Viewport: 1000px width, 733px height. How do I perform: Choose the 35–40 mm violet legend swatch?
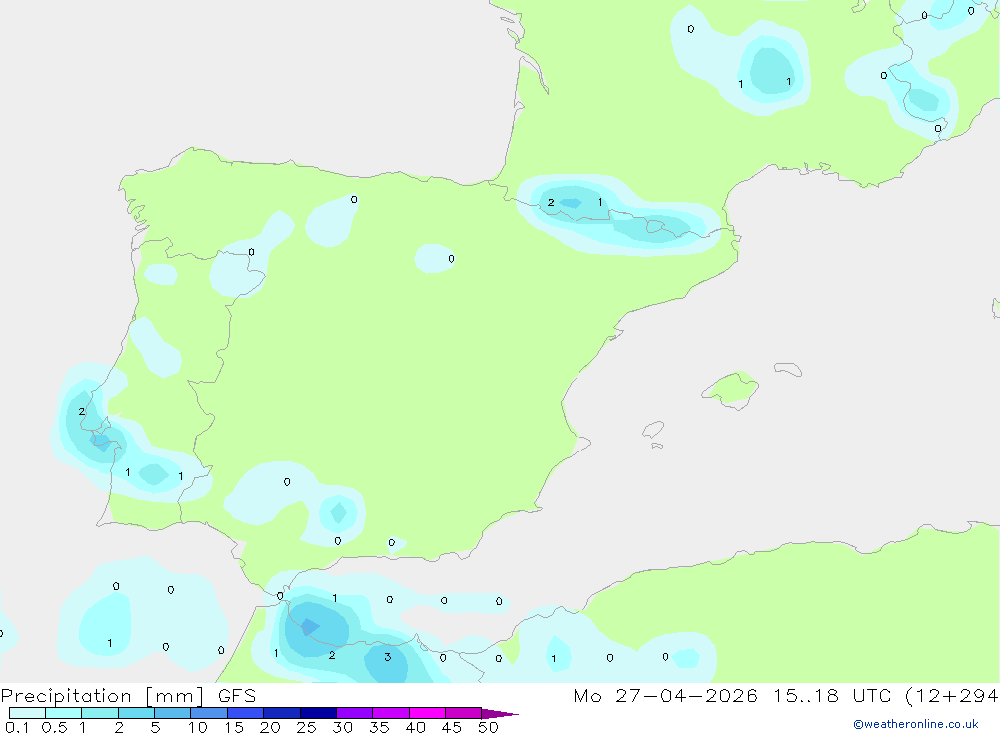[x=391, y=713]
